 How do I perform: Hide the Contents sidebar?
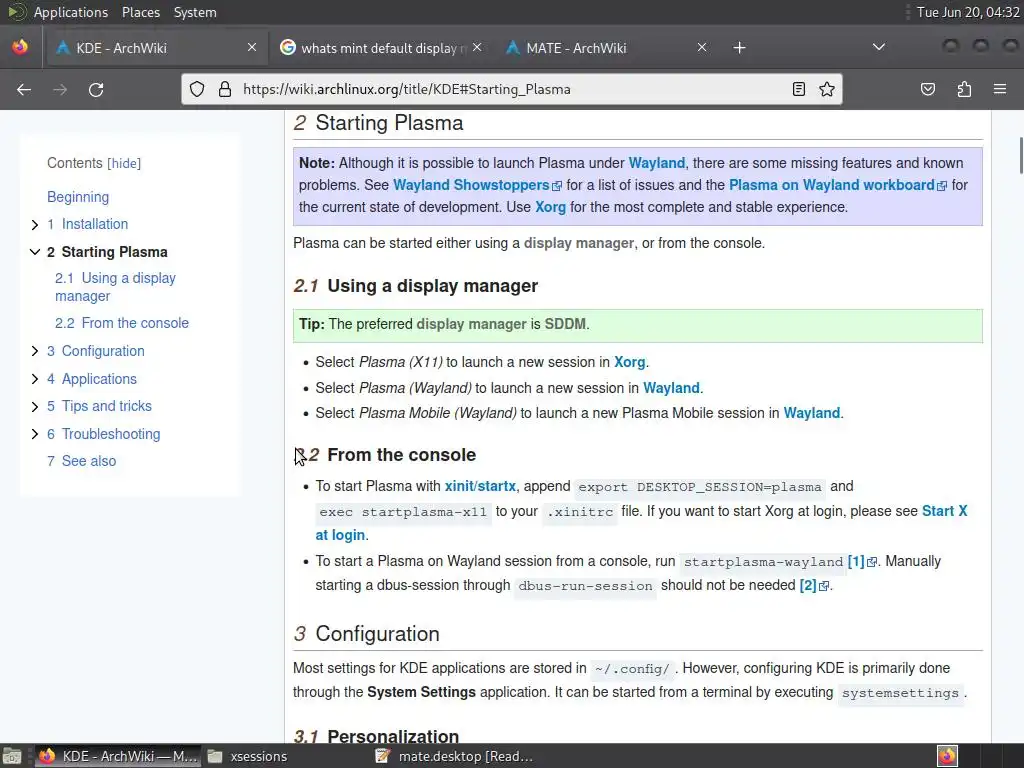[x=124, y=163]
